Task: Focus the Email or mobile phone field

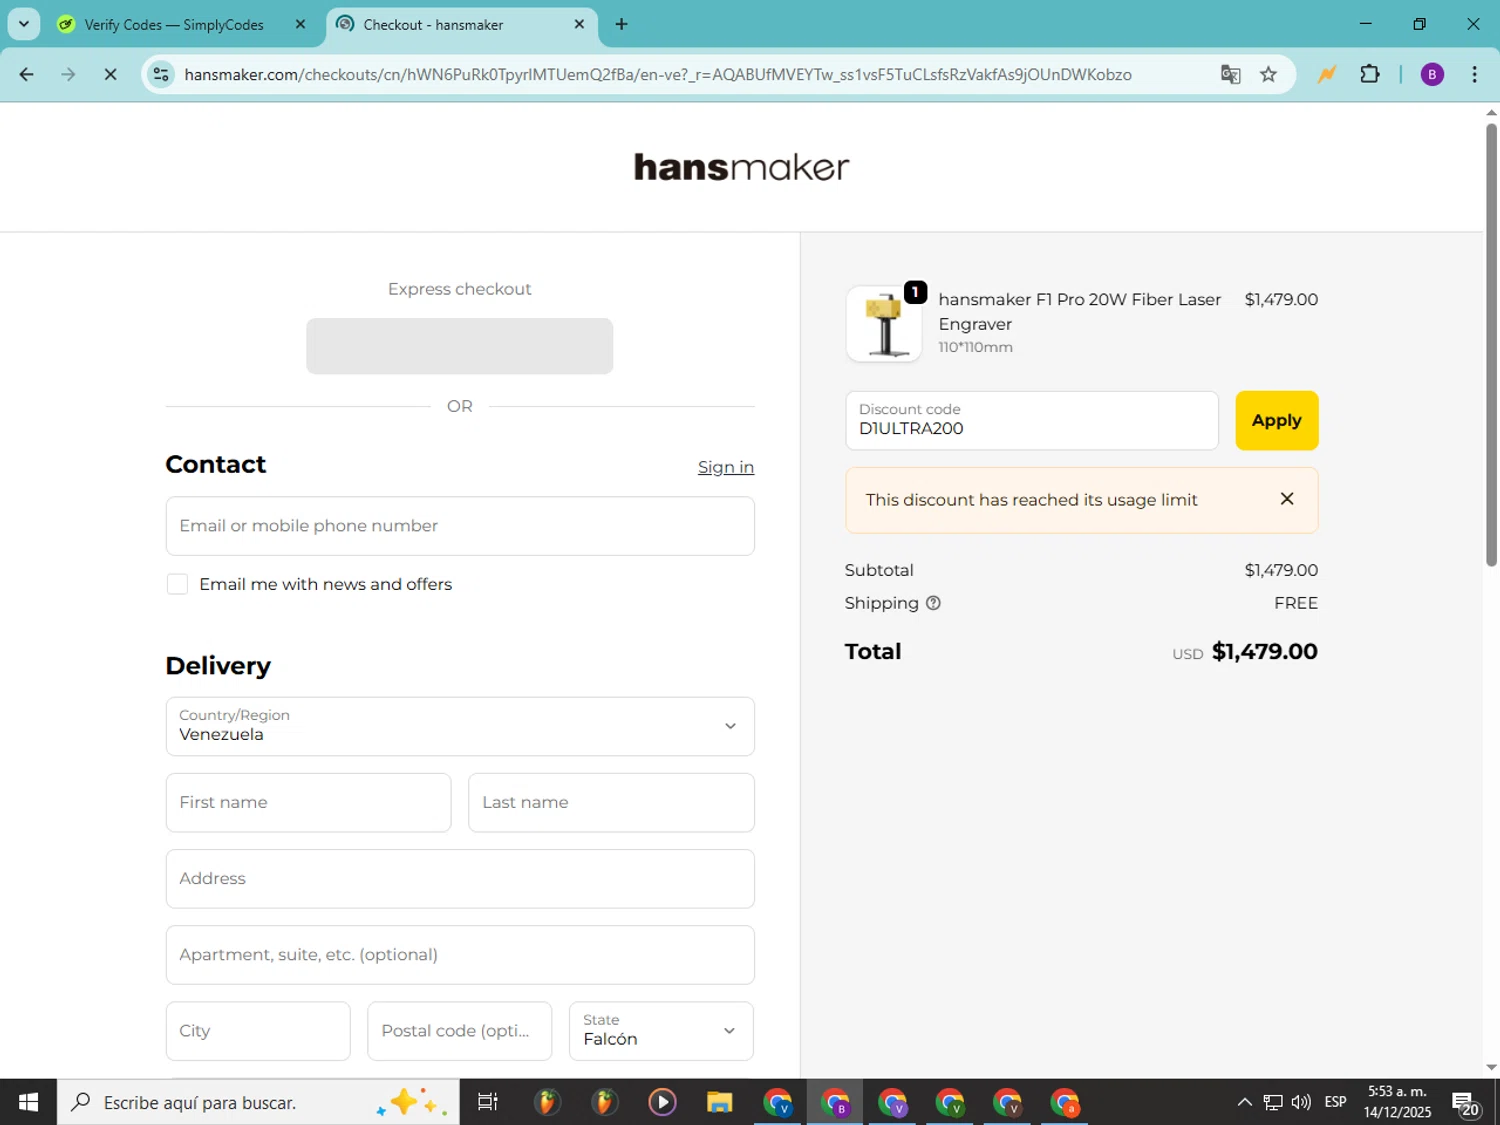Action: click(460, 526)
